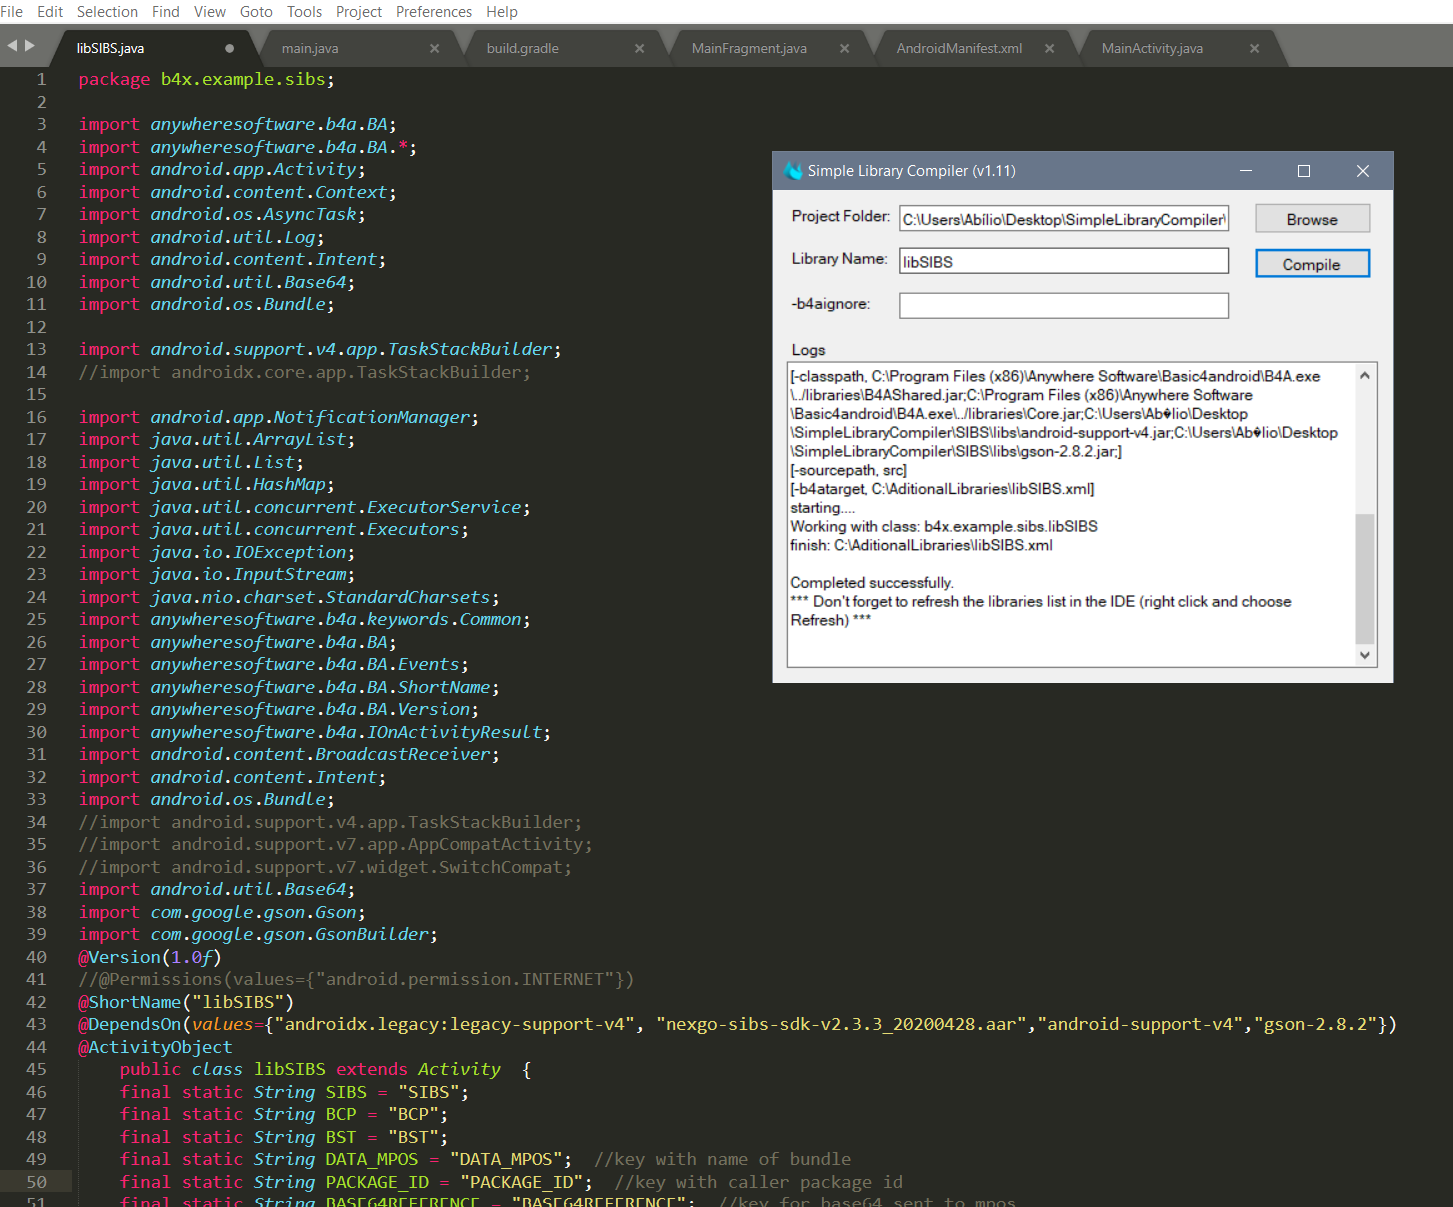The height and width of the screenshot is (1207, 1453).
Task: Open the Goto menu
Action: click(256, 12)
